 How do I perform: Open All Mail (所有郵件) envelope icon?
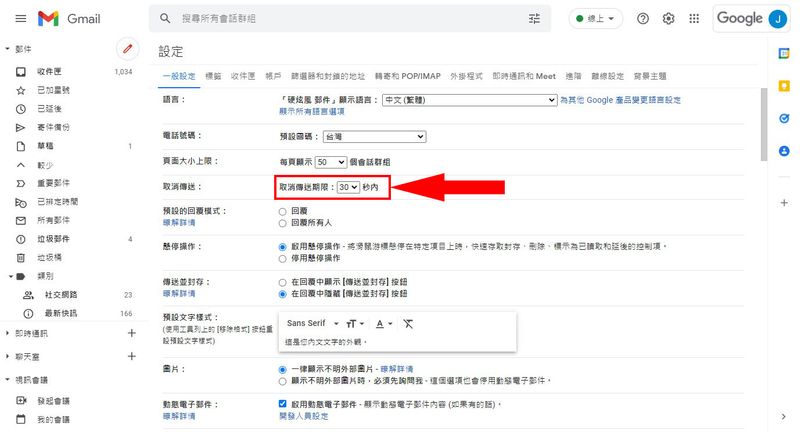point(21,220)
